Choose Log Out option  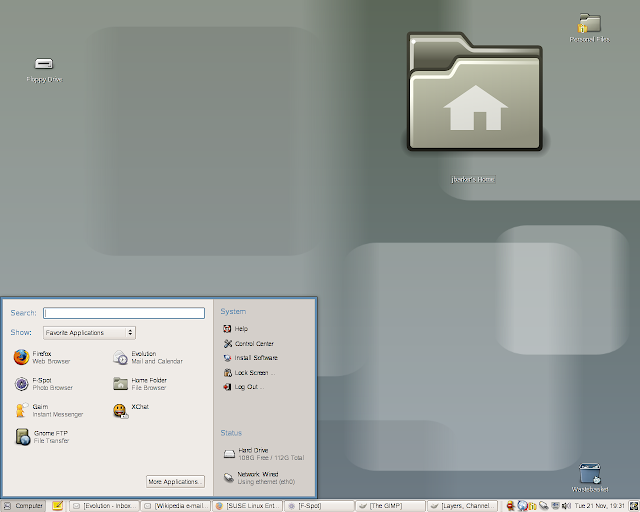(243, 387)
